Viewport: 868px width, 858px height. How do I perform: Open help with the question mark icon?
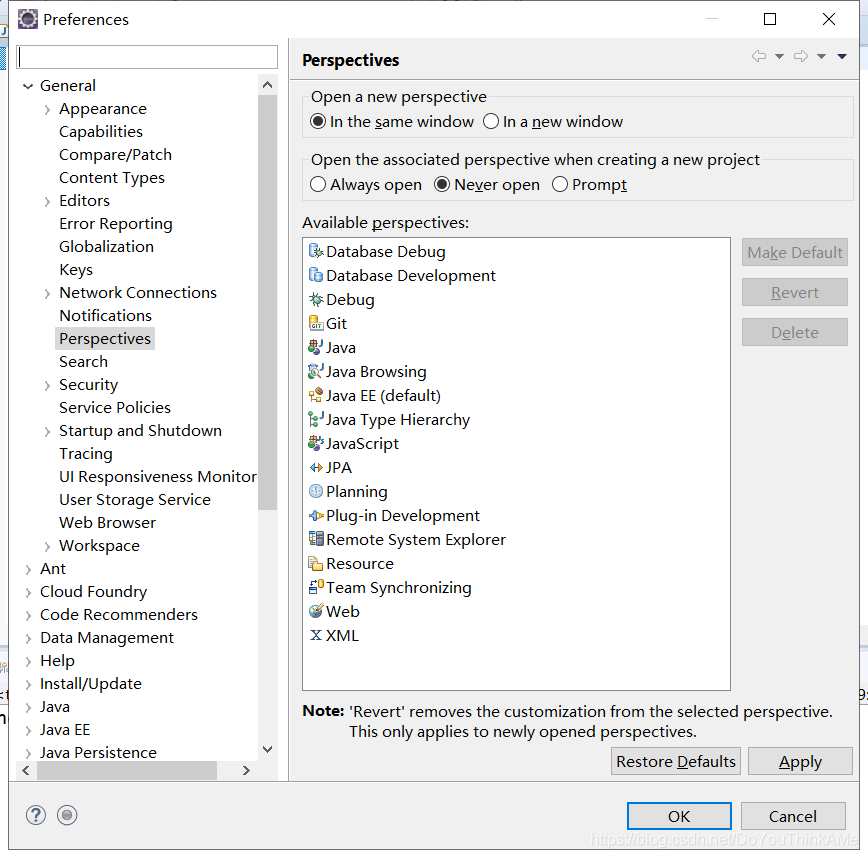pyautogui.click(x=36, y=815)
